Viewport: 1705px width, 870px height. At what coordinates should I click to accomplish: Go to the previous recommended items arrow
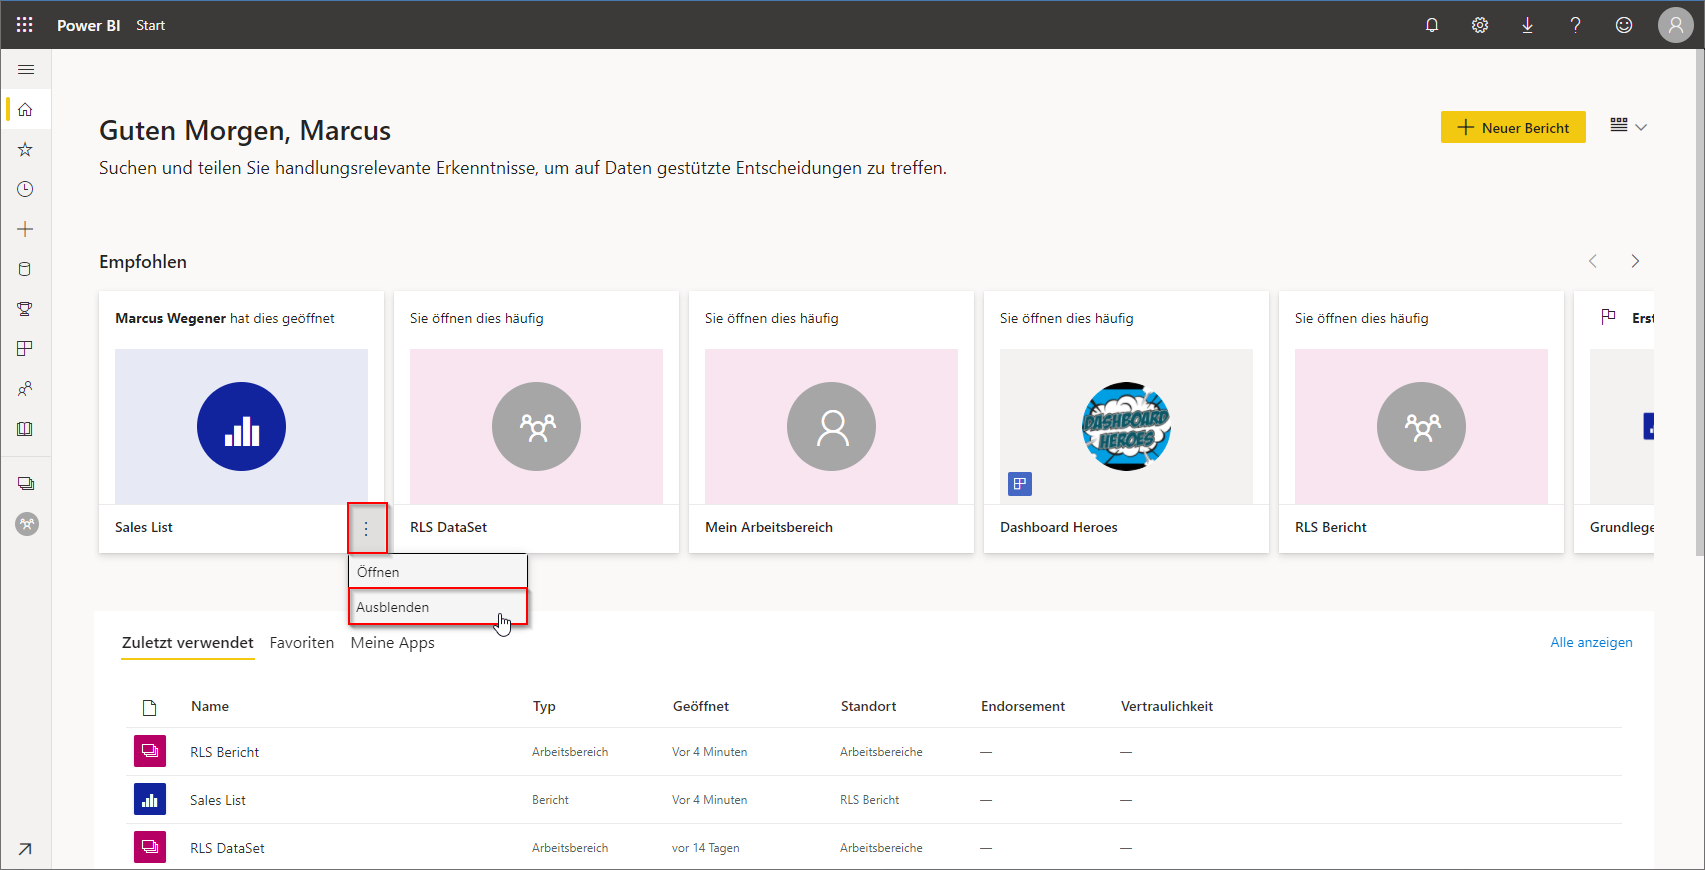click(x=1593, y=261)
